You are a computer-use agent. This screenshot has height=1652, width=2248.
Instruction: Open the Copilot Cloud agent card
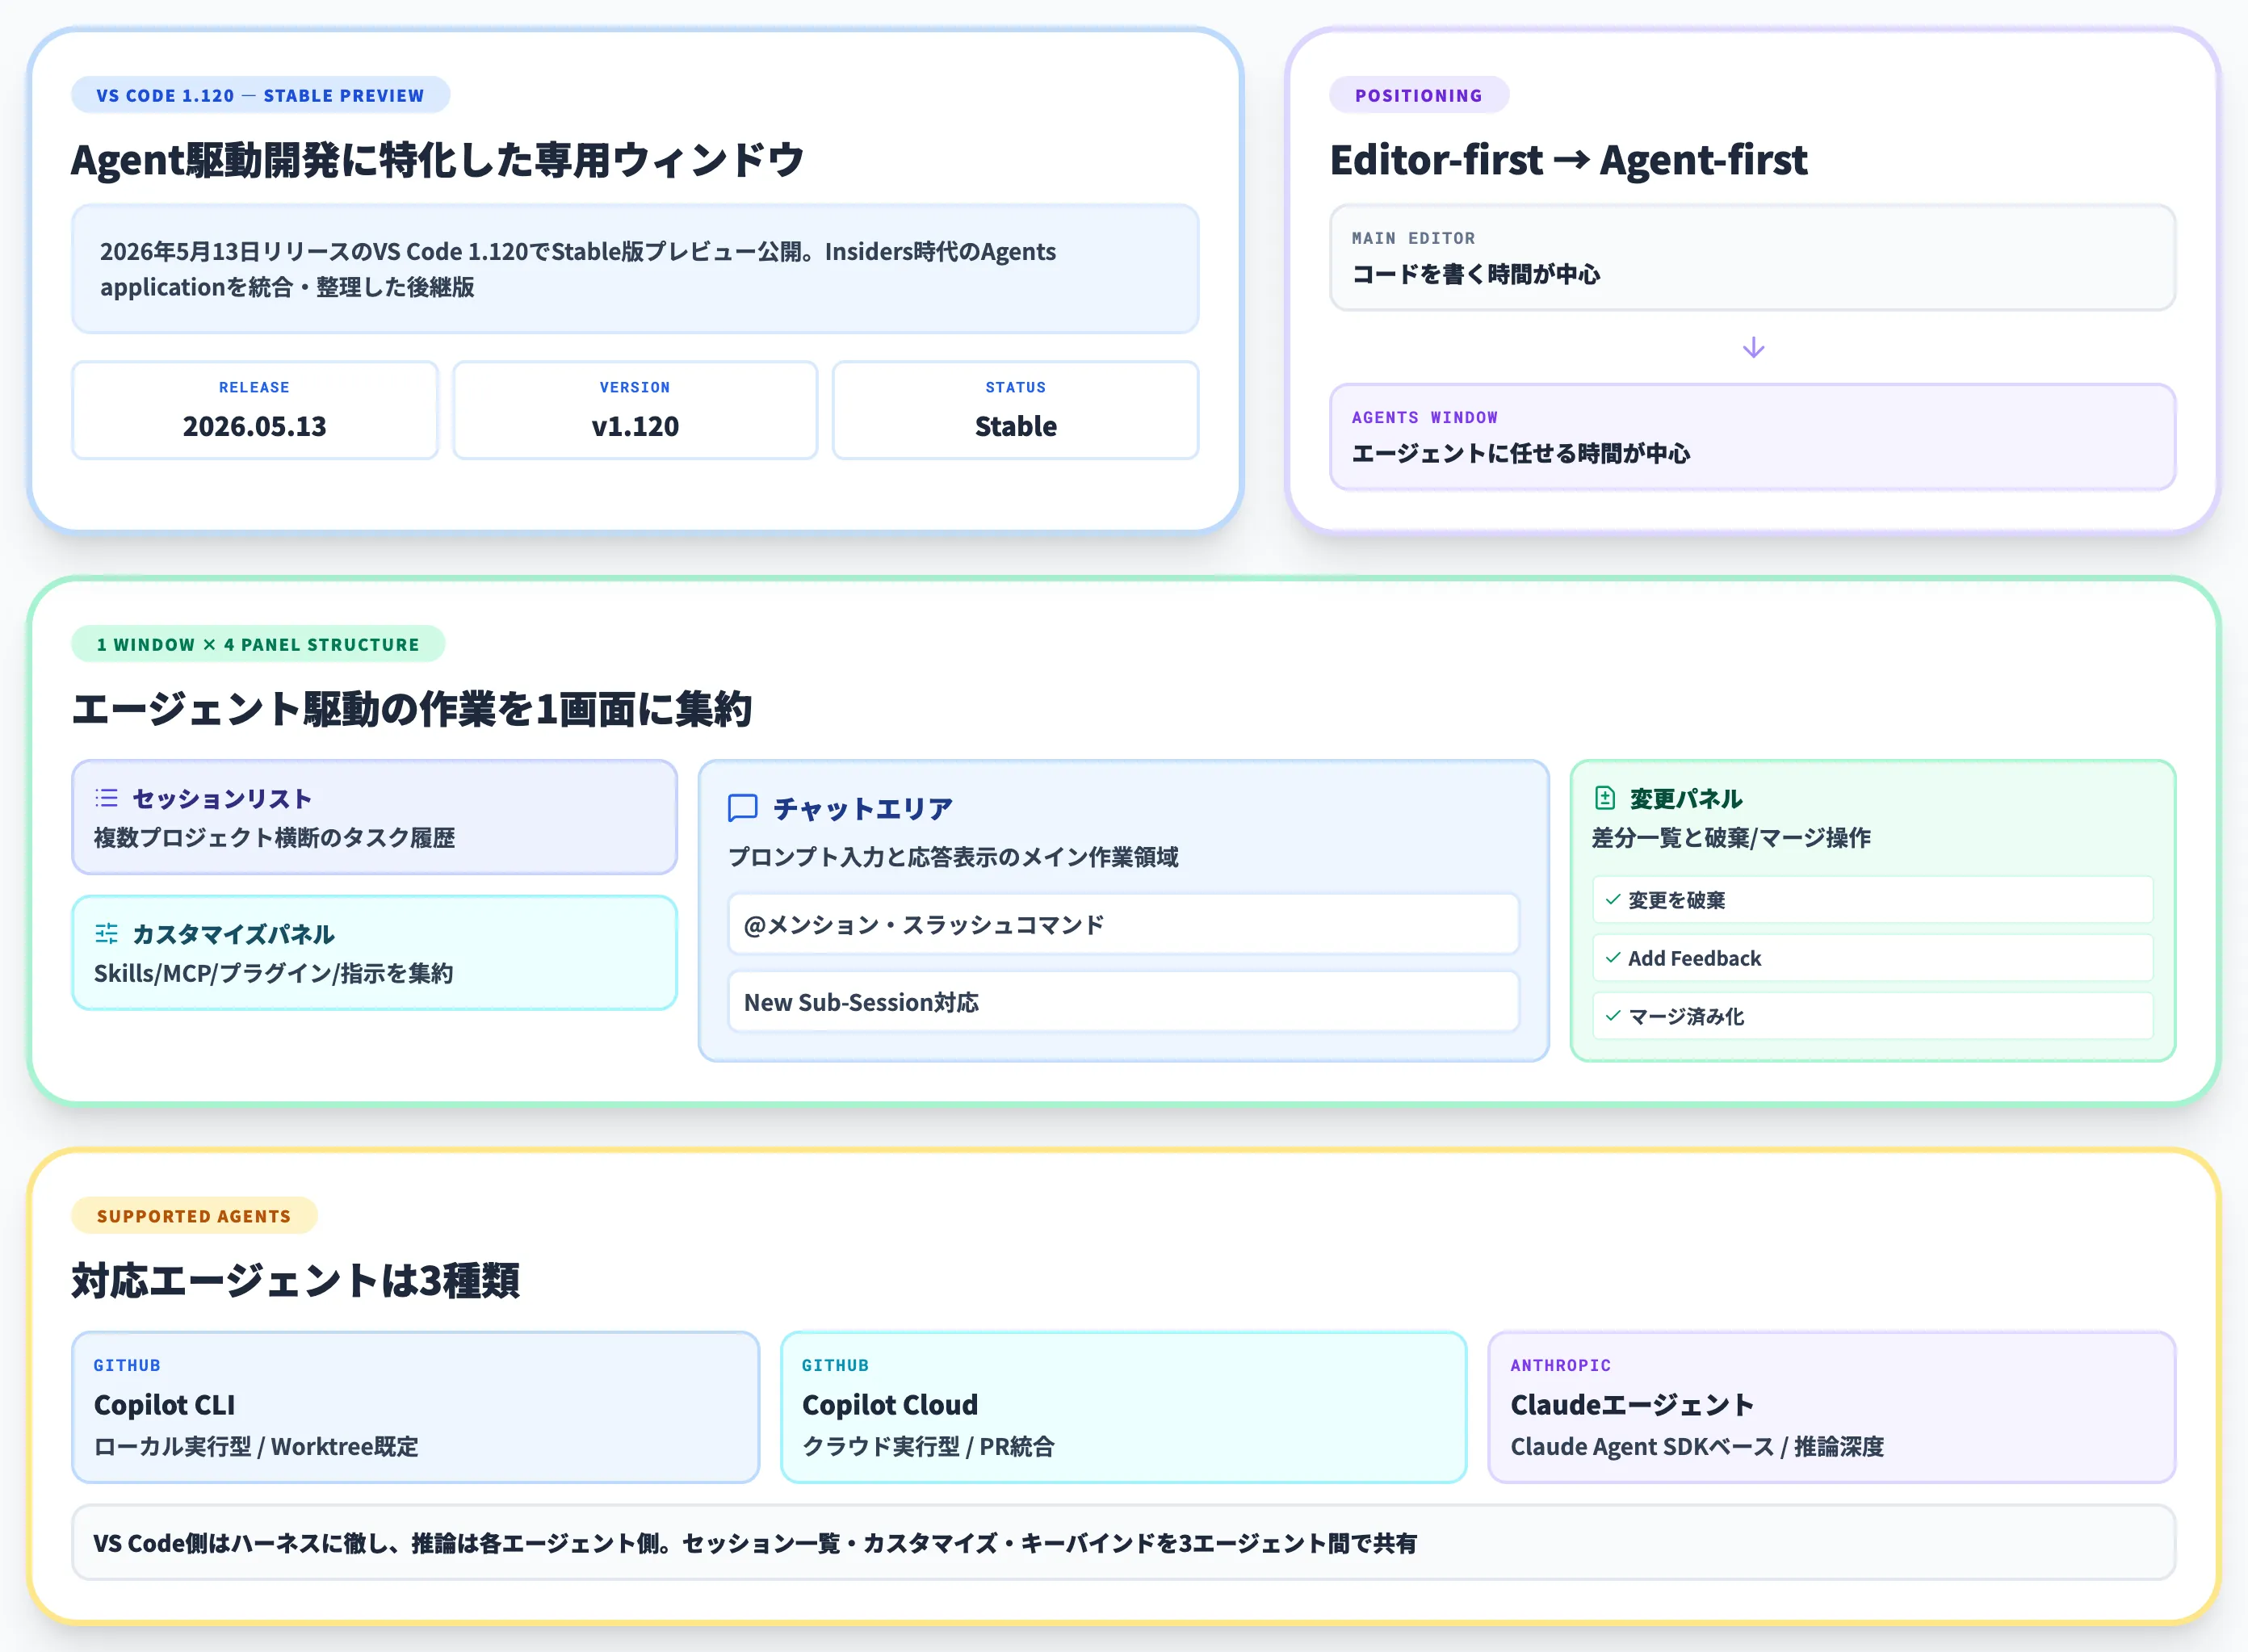click(x=1123, y=1407)
